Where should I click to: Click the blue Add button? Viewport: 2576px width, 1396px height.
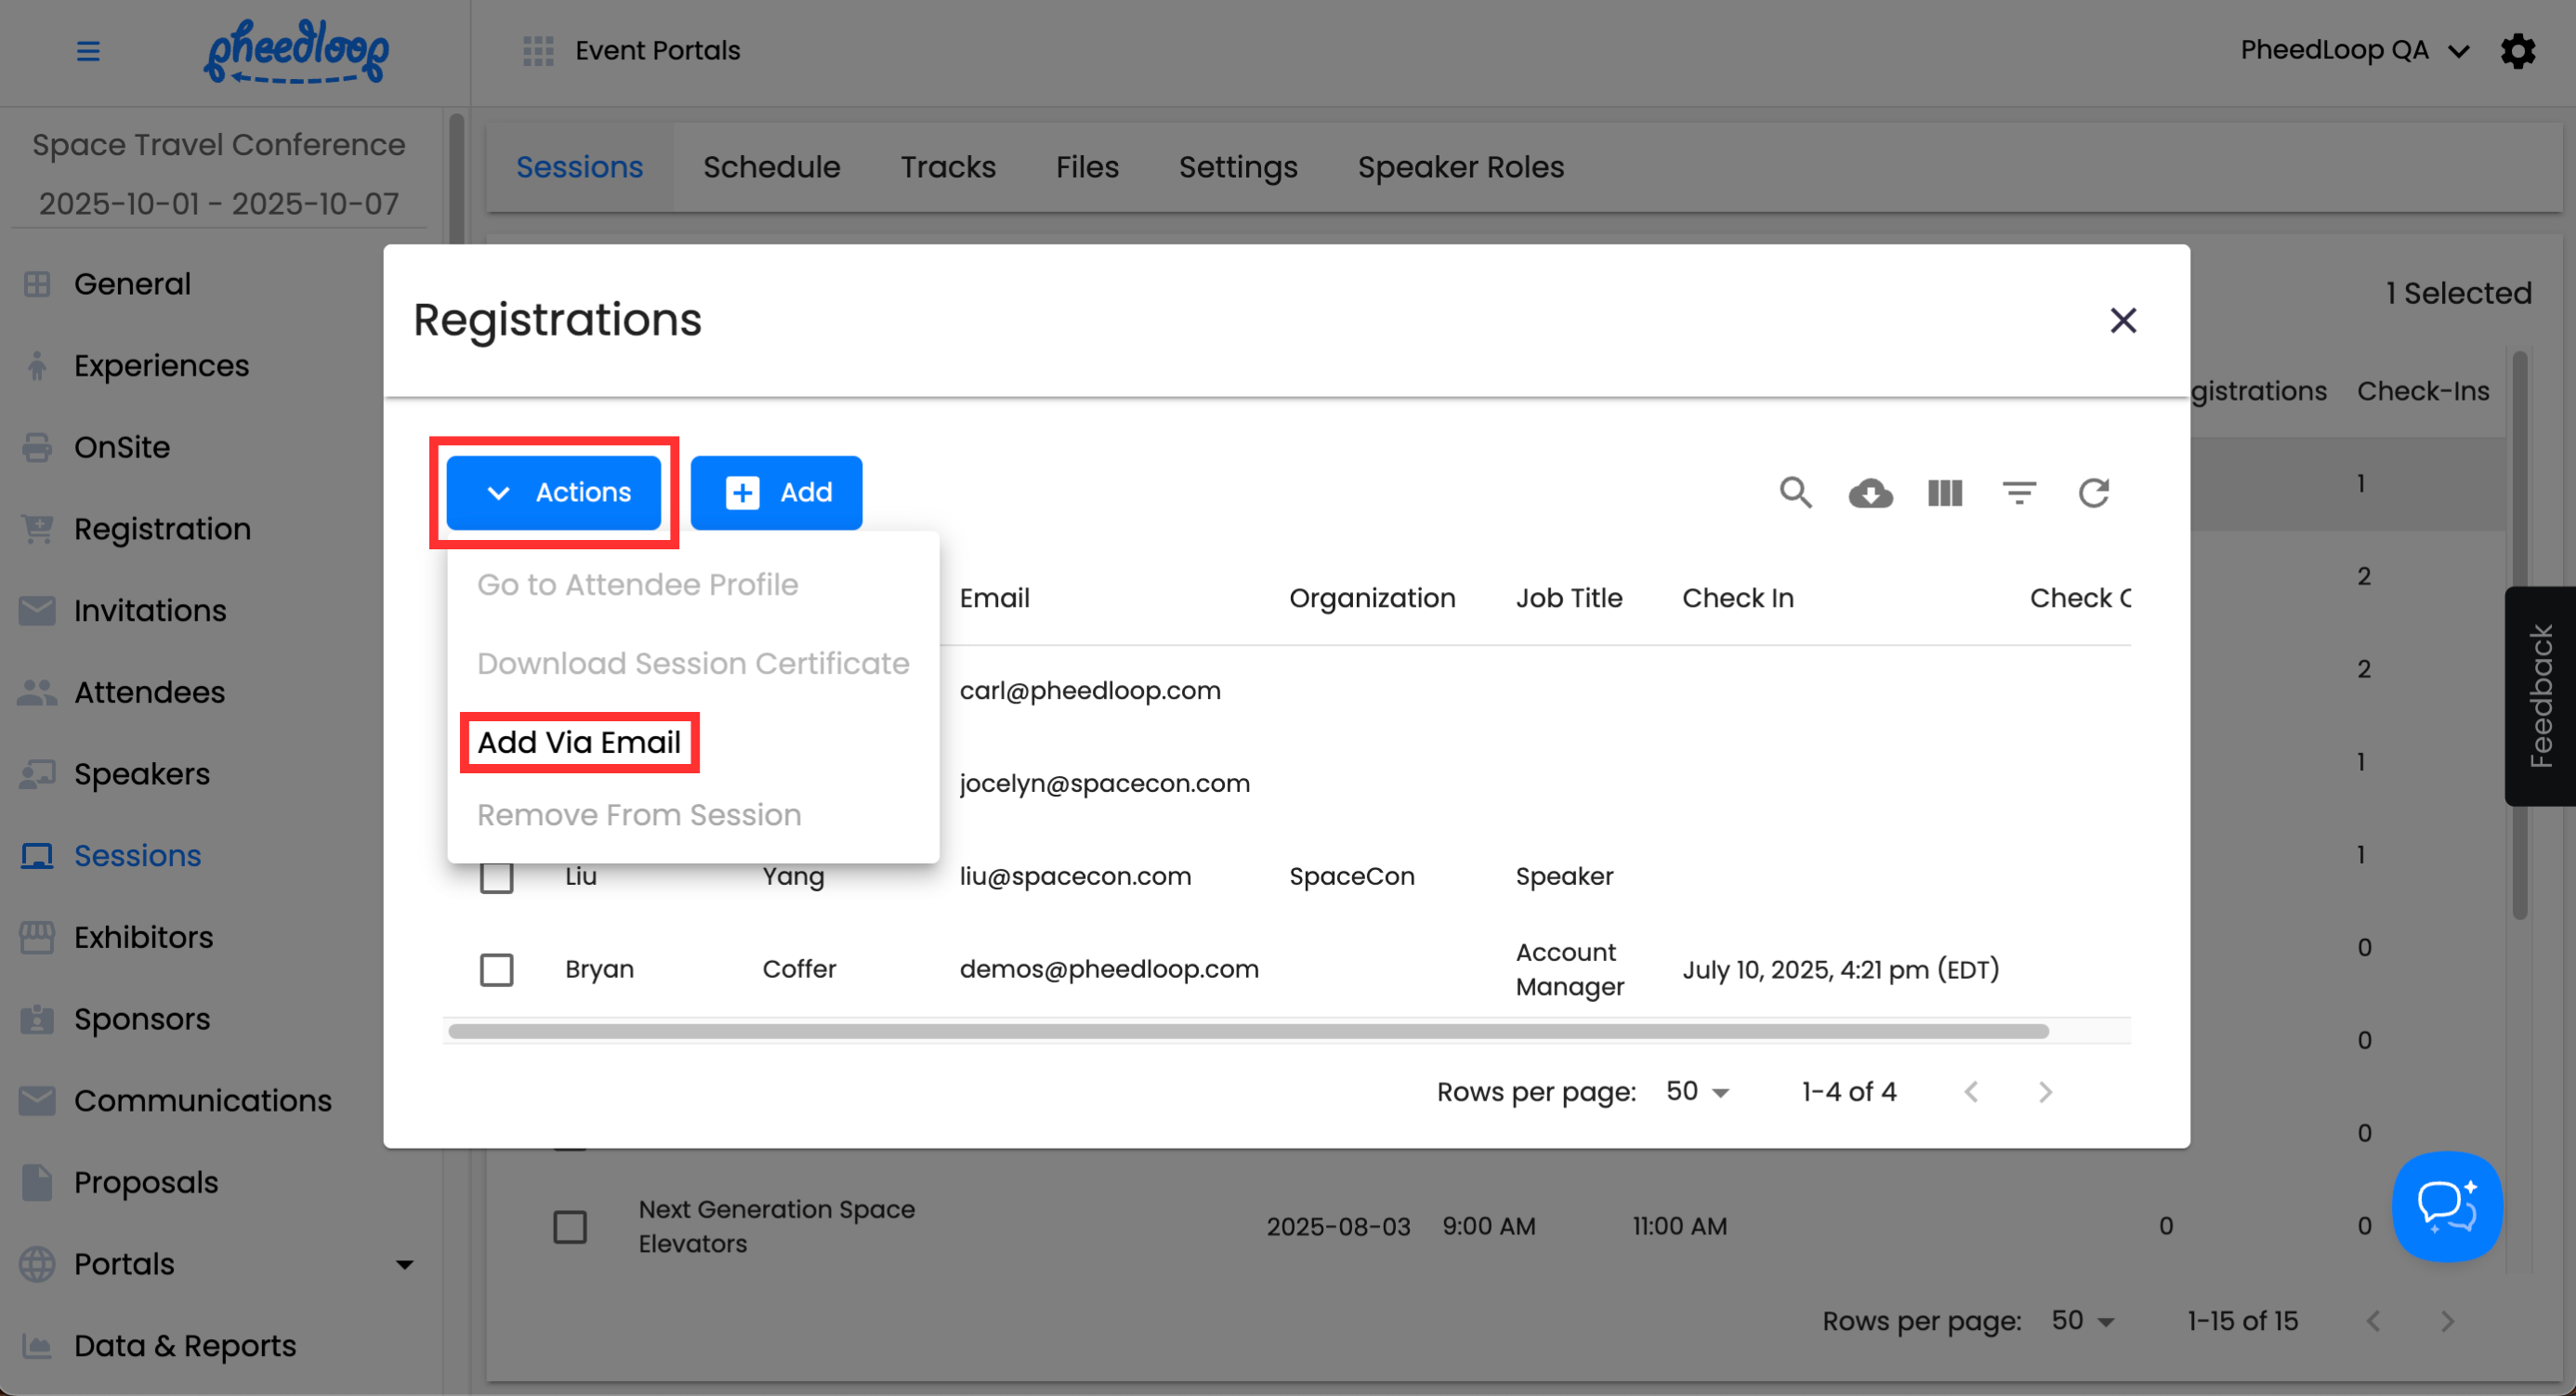tap(776, 492)
